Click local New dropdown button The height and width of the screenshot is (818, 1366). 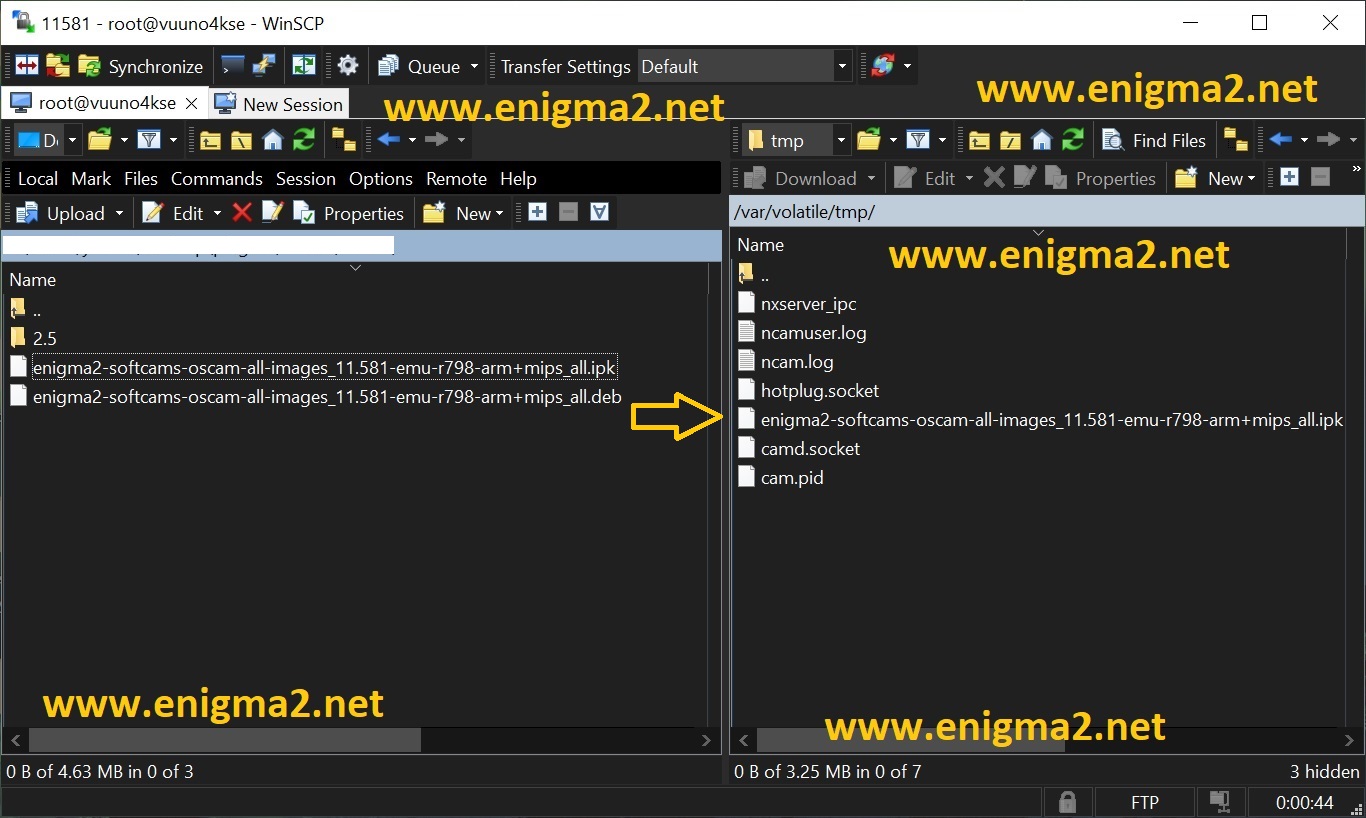point(464,213)
